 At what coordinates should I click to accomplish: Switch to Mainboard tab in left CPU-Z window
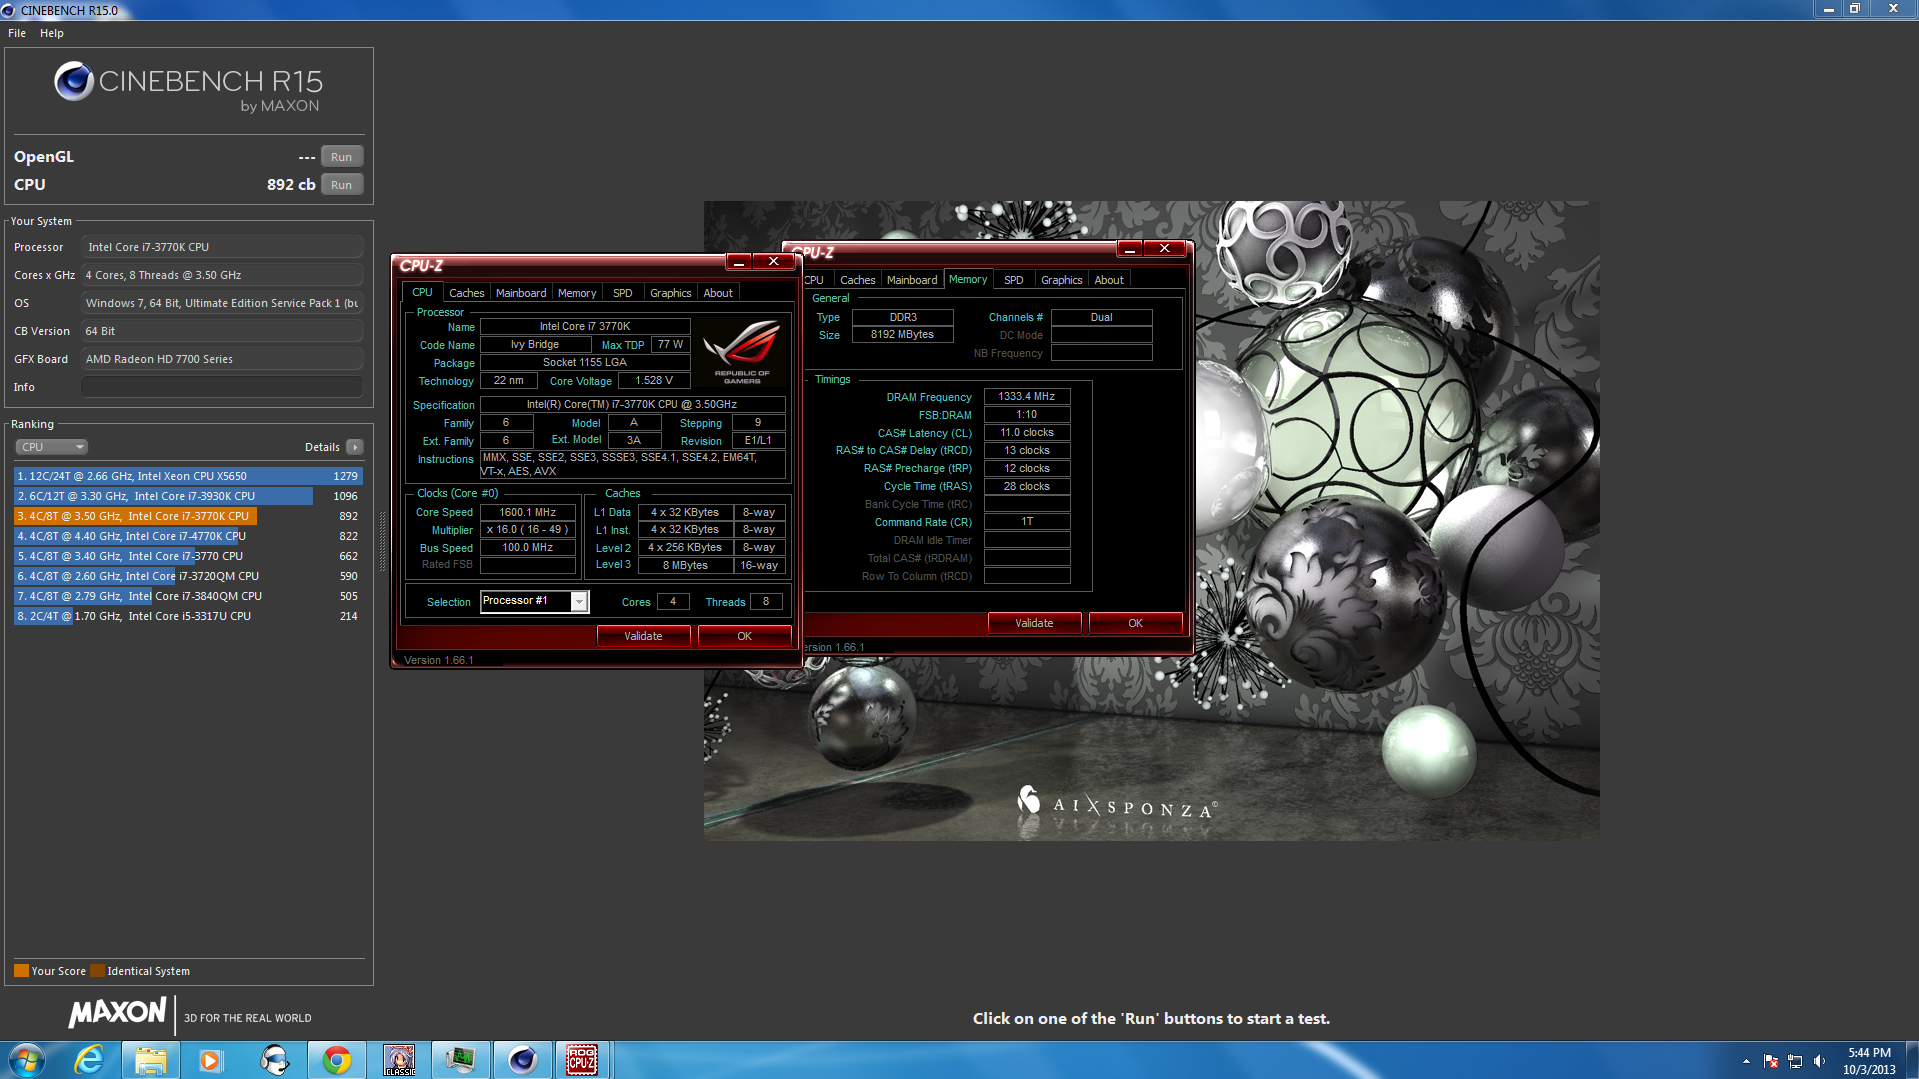tap(521, 293)
